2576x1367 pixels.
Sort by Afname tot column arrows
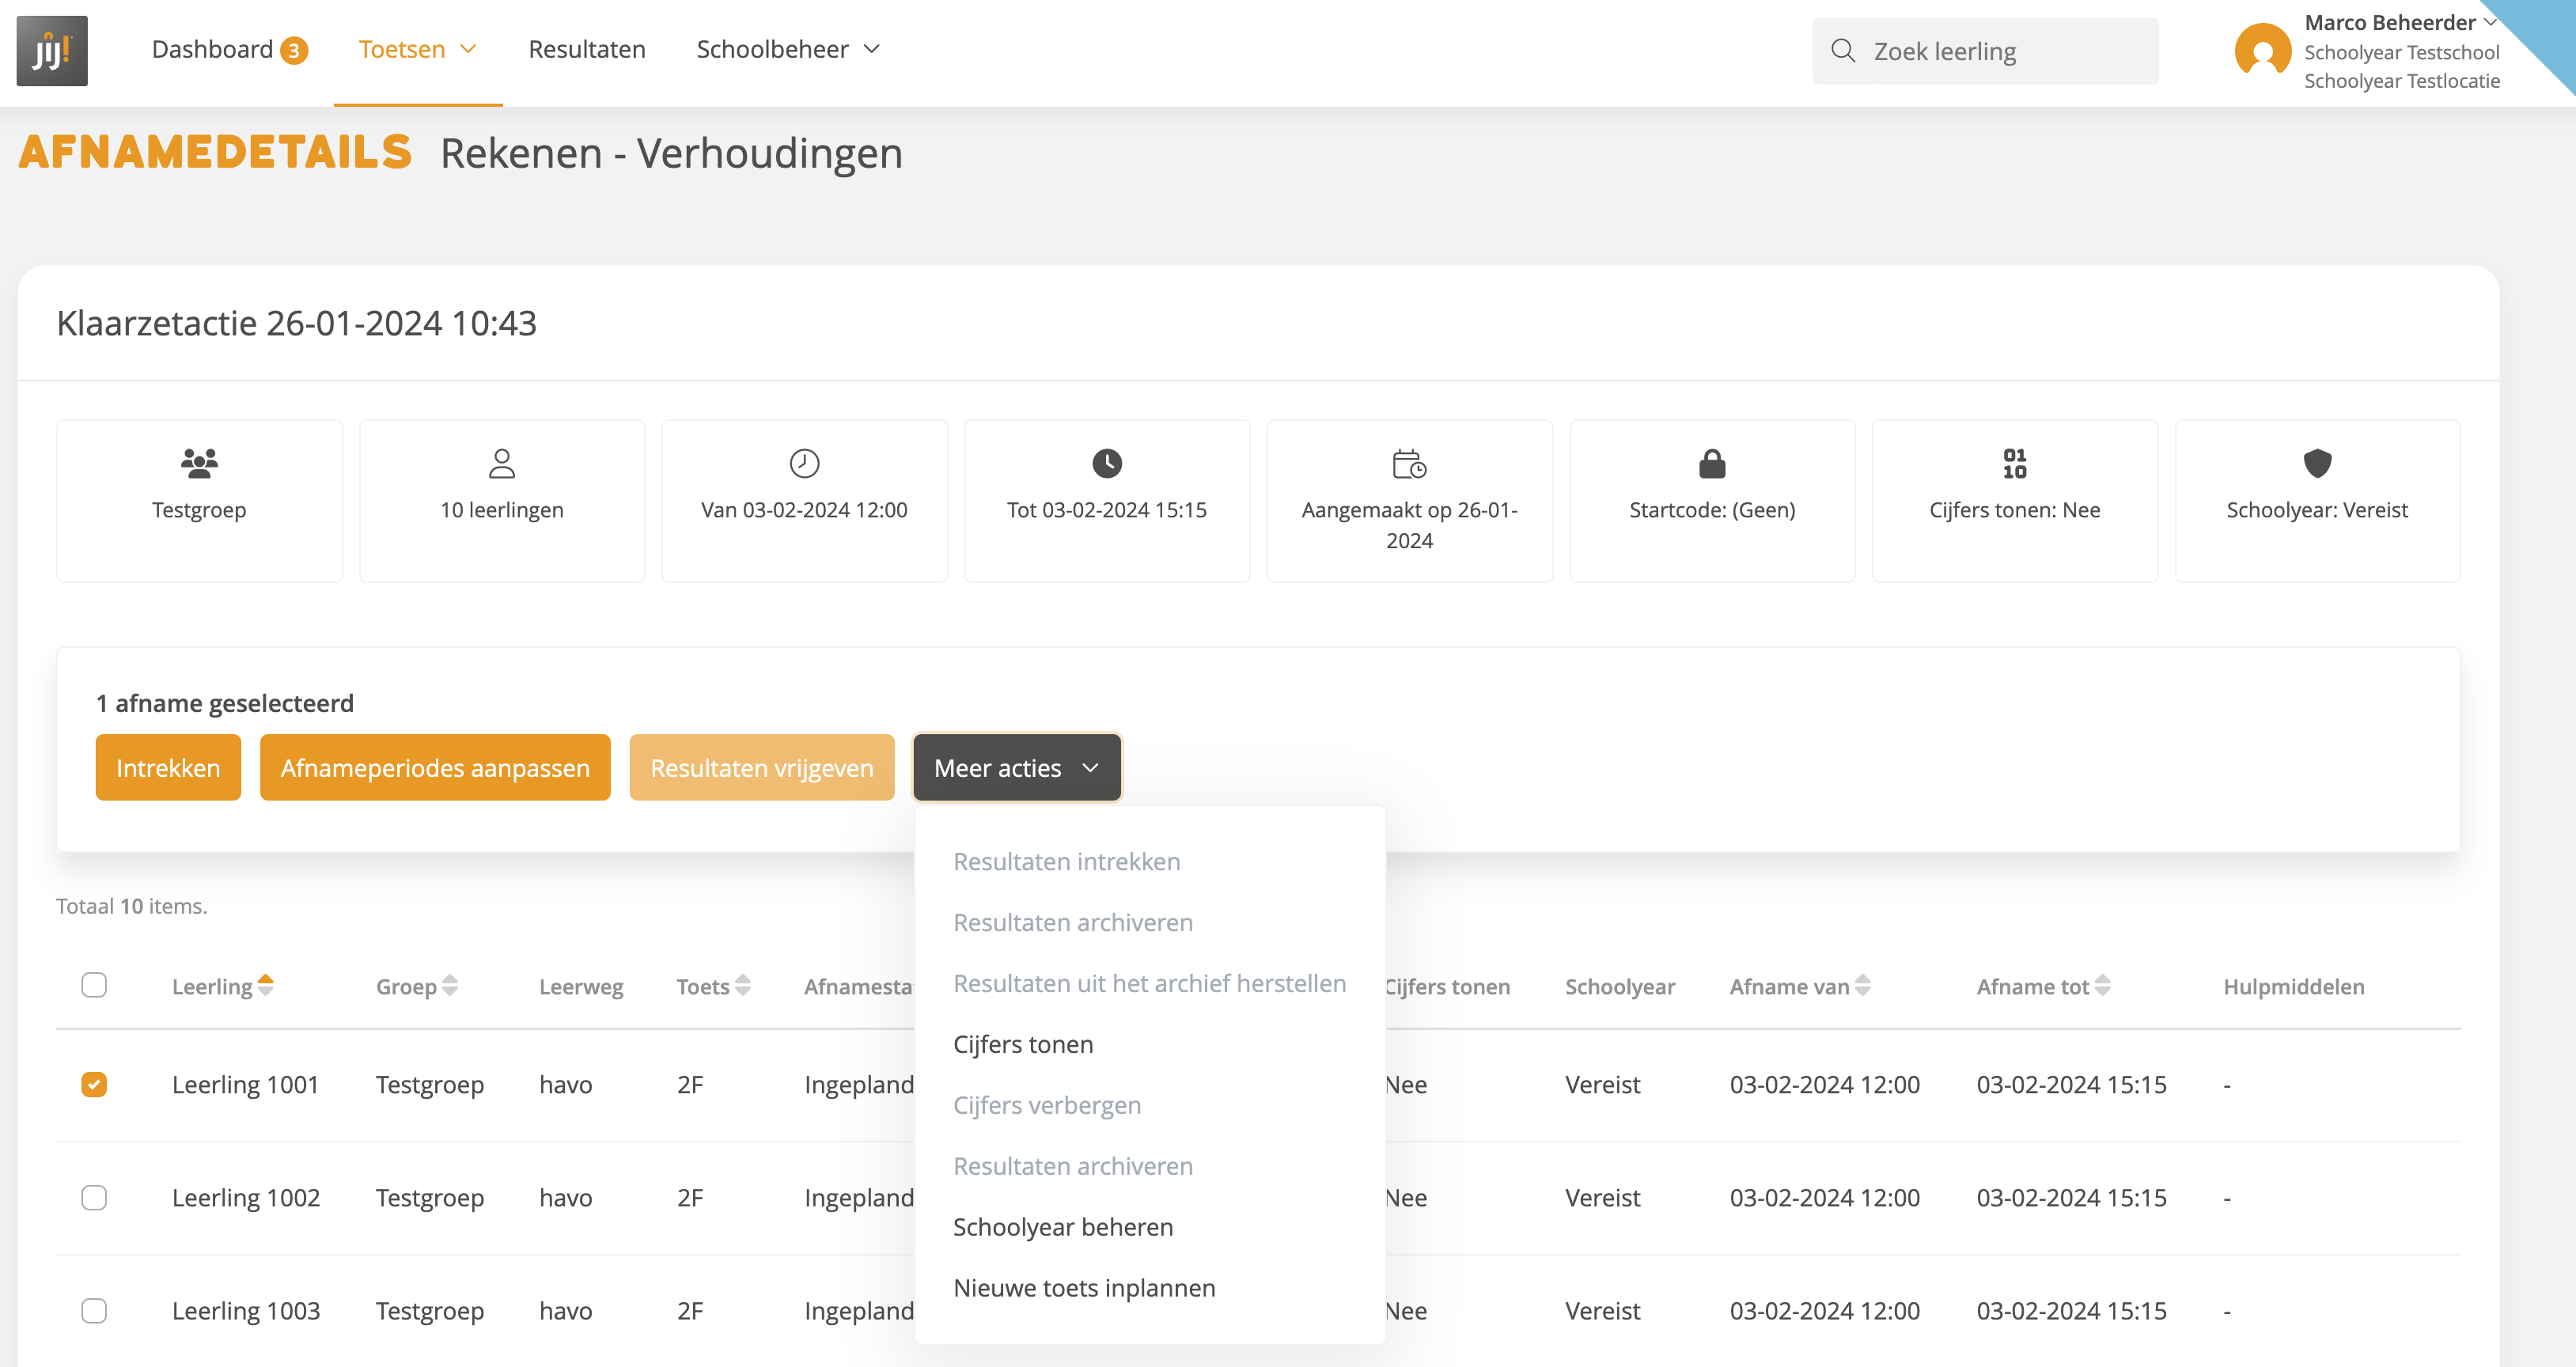2102,986
